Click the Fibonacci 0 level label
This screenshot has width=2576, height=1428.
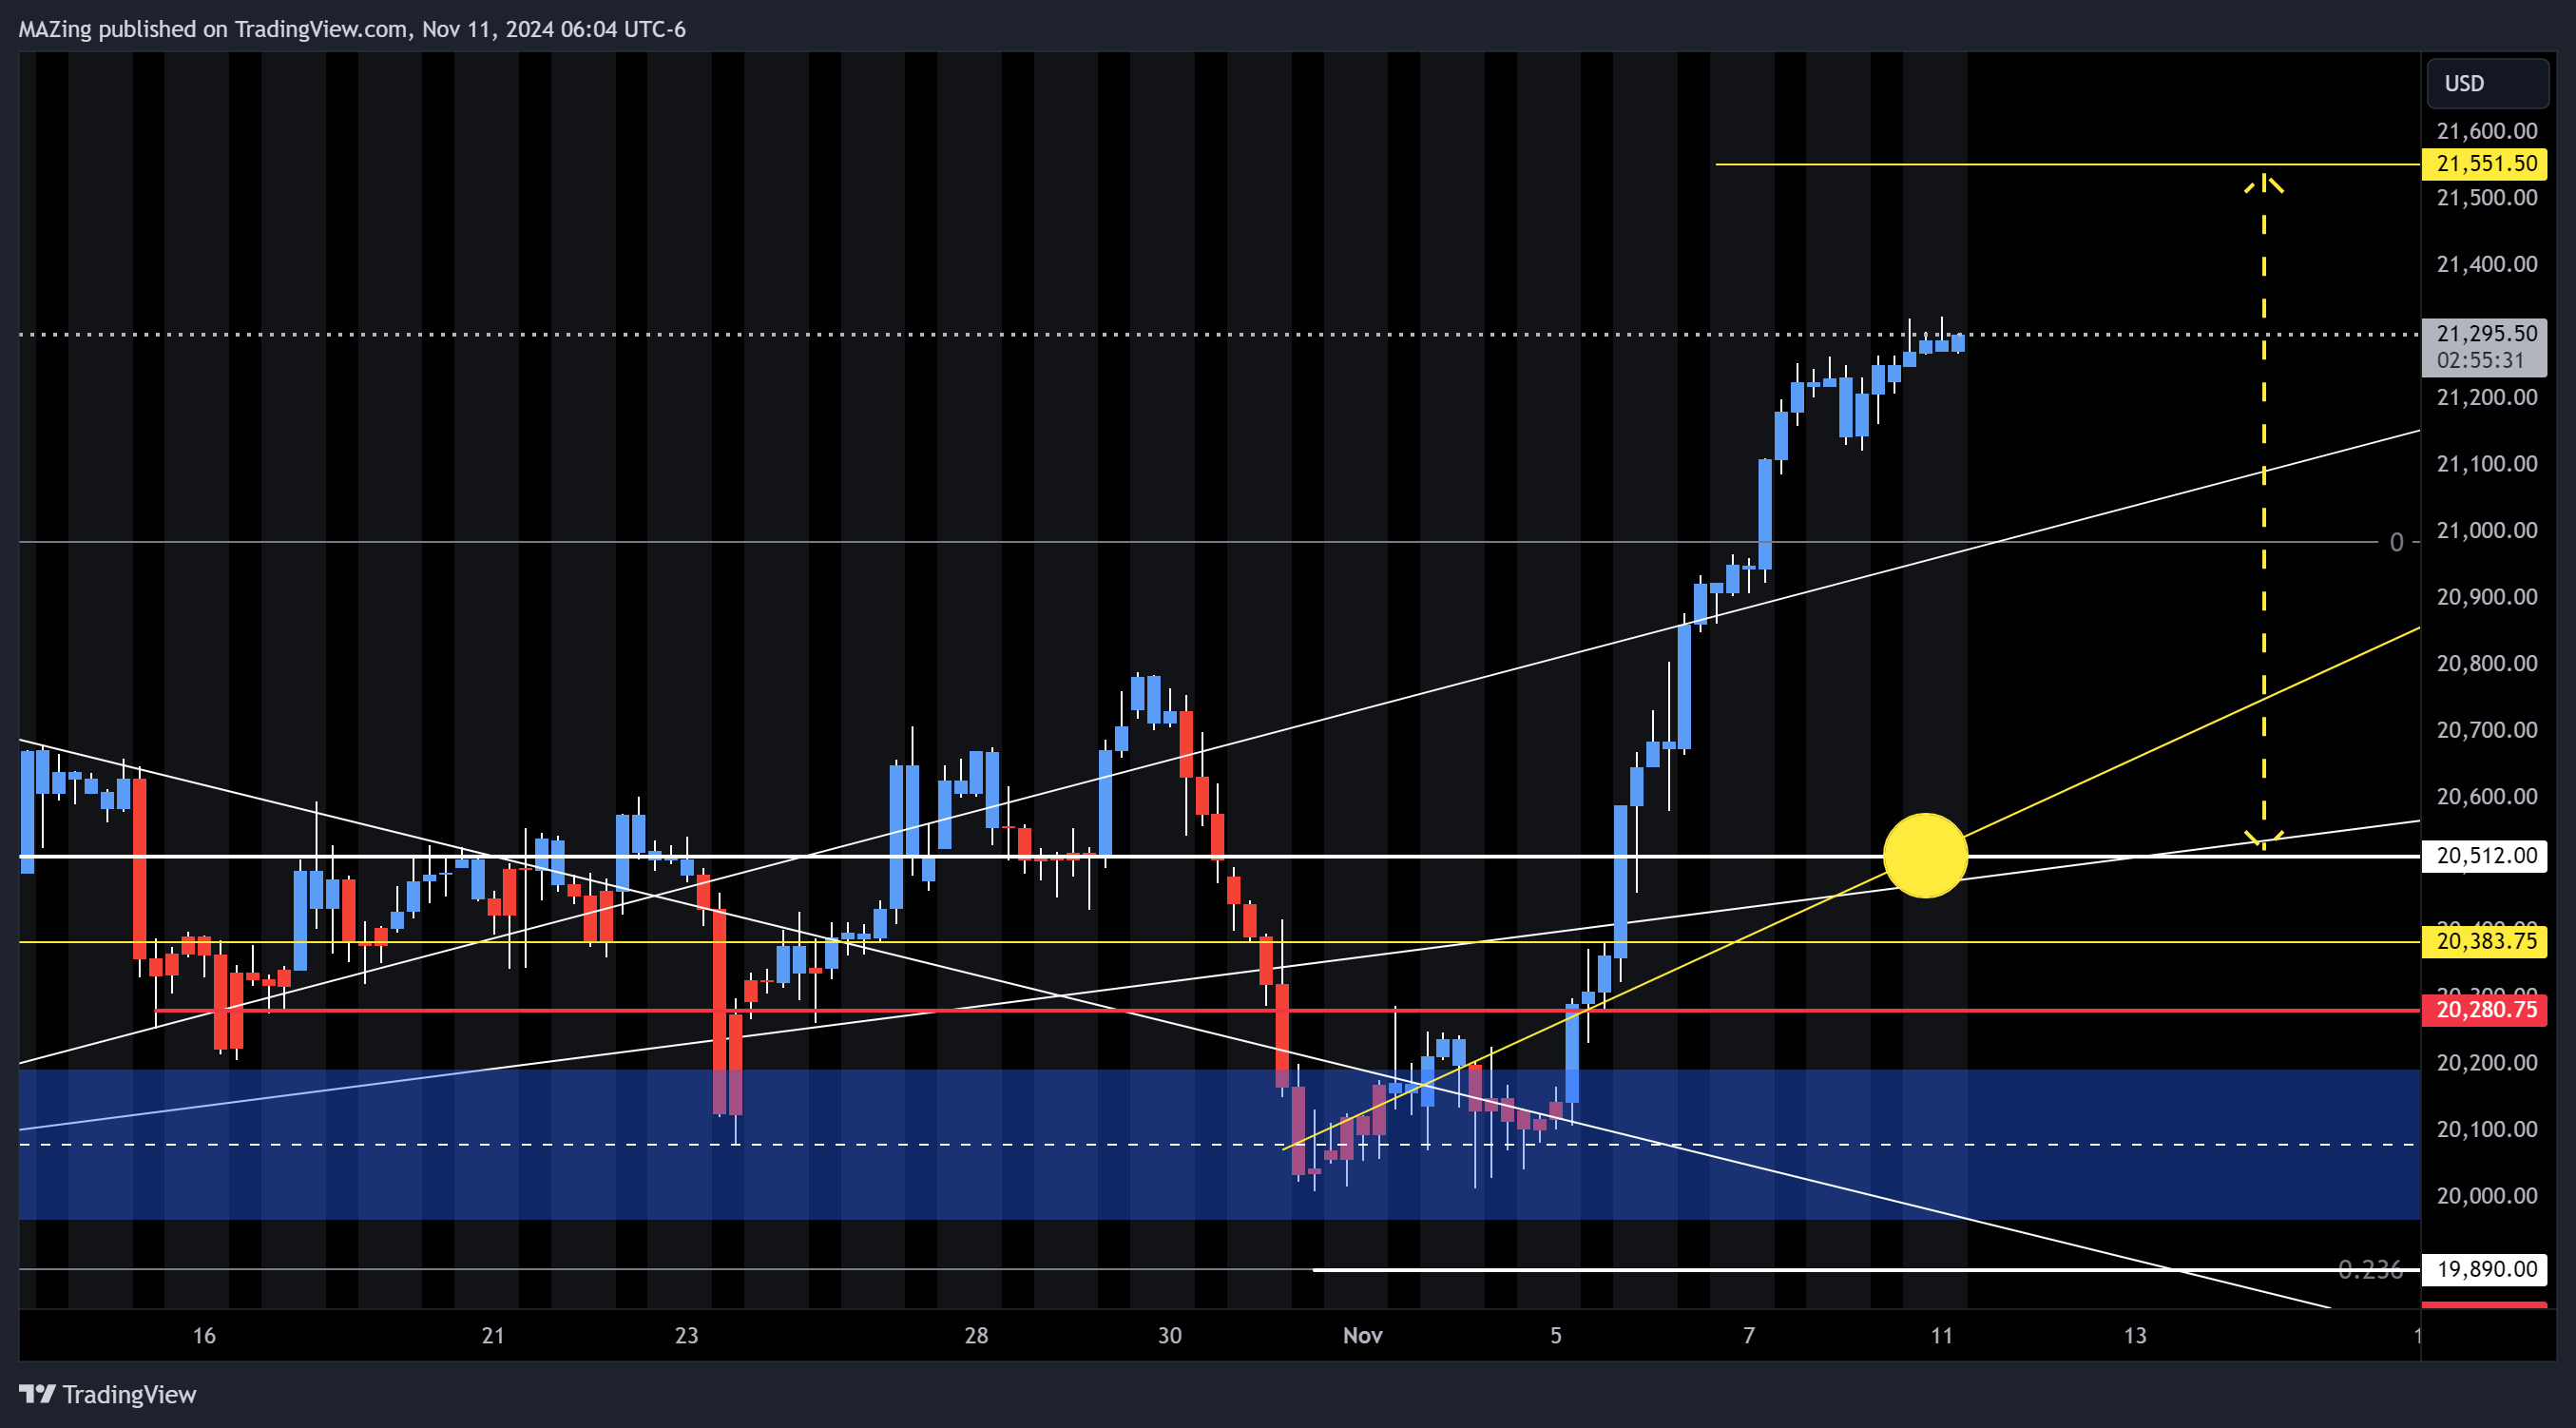2396,542
